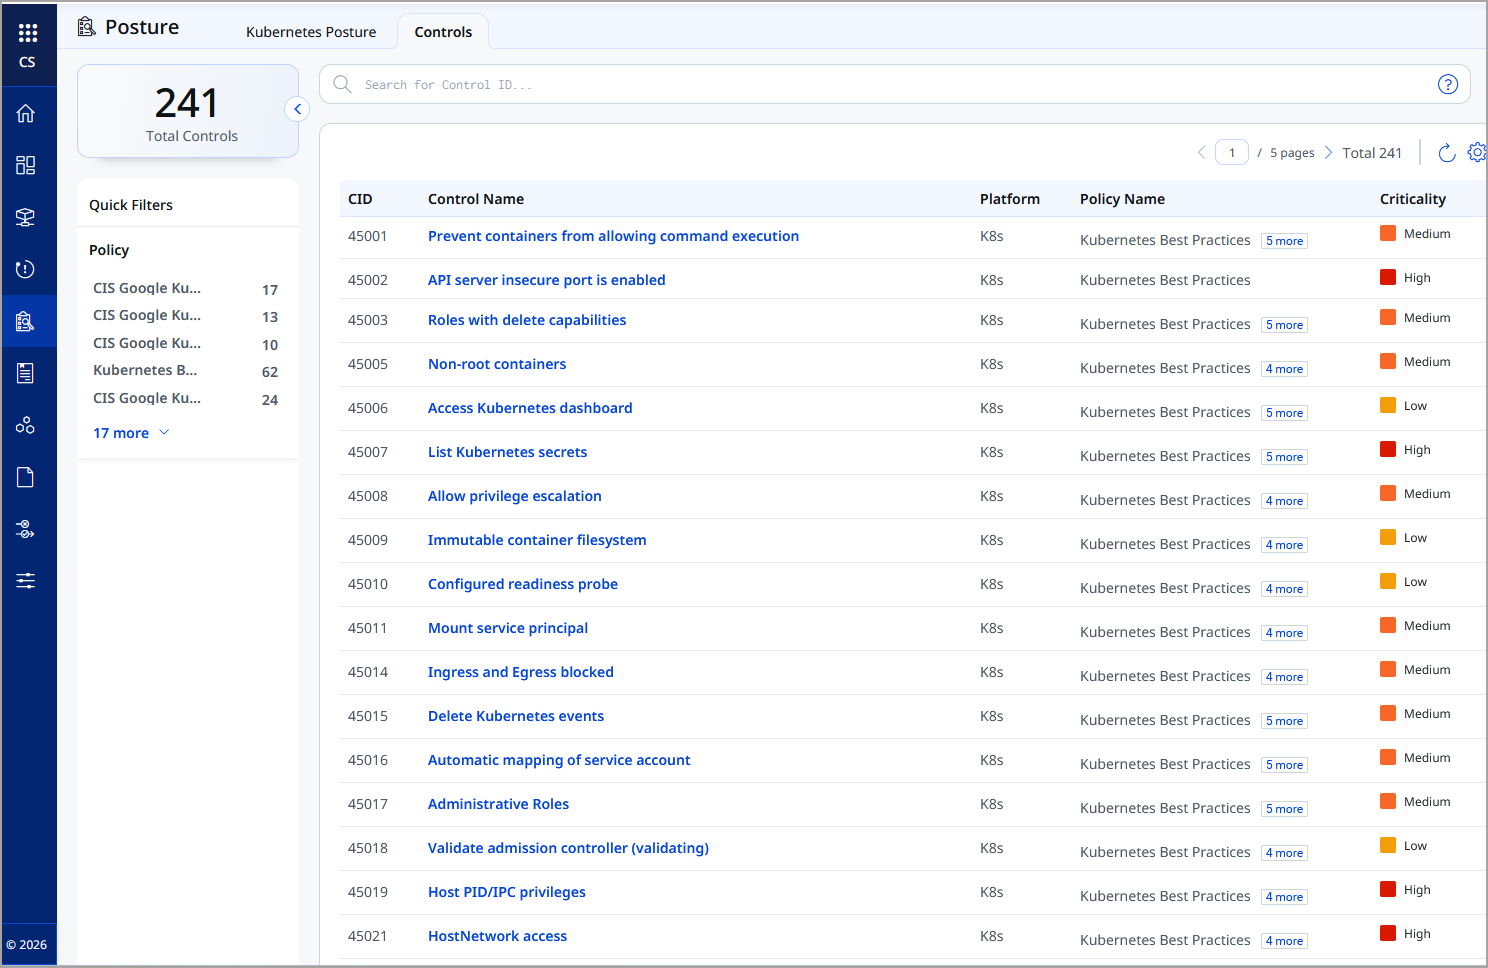Open the help question mark icon
Image resolution: width=1488 pixels, height=968 pixels.
[x=1447, y=84]
